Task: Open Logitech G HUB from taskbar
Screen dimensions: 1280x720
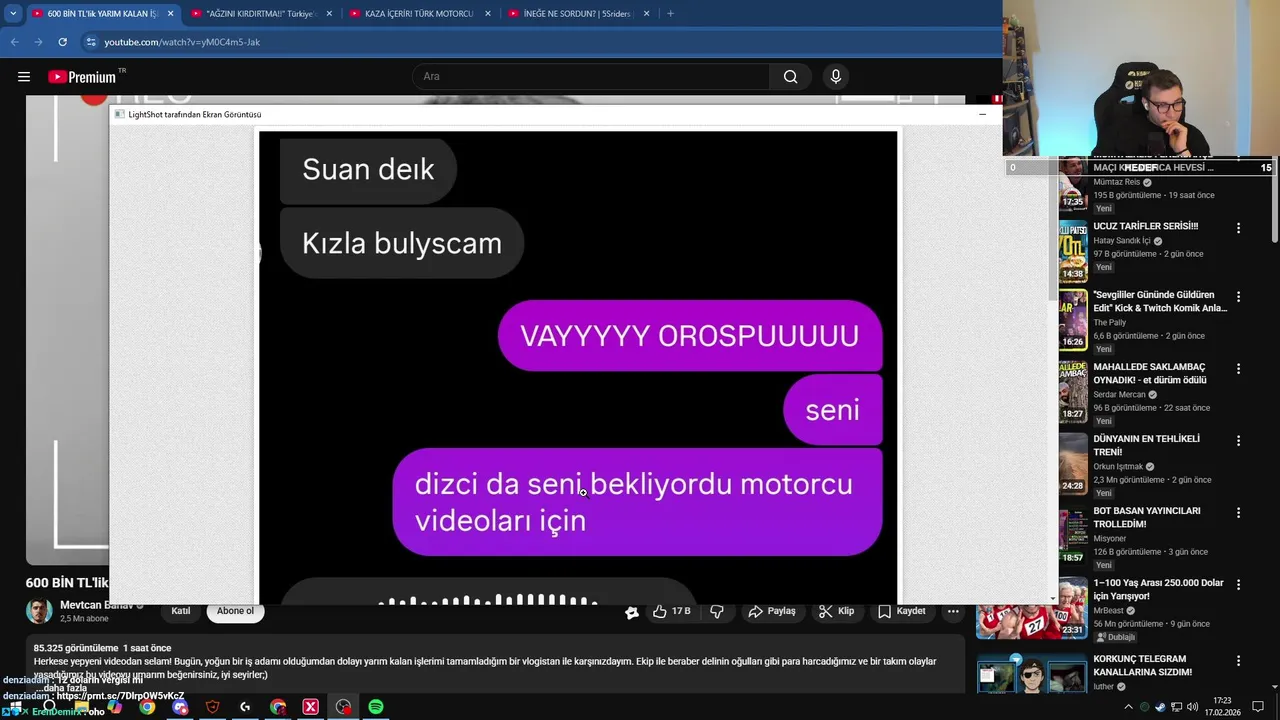Action: click(245, 707)
